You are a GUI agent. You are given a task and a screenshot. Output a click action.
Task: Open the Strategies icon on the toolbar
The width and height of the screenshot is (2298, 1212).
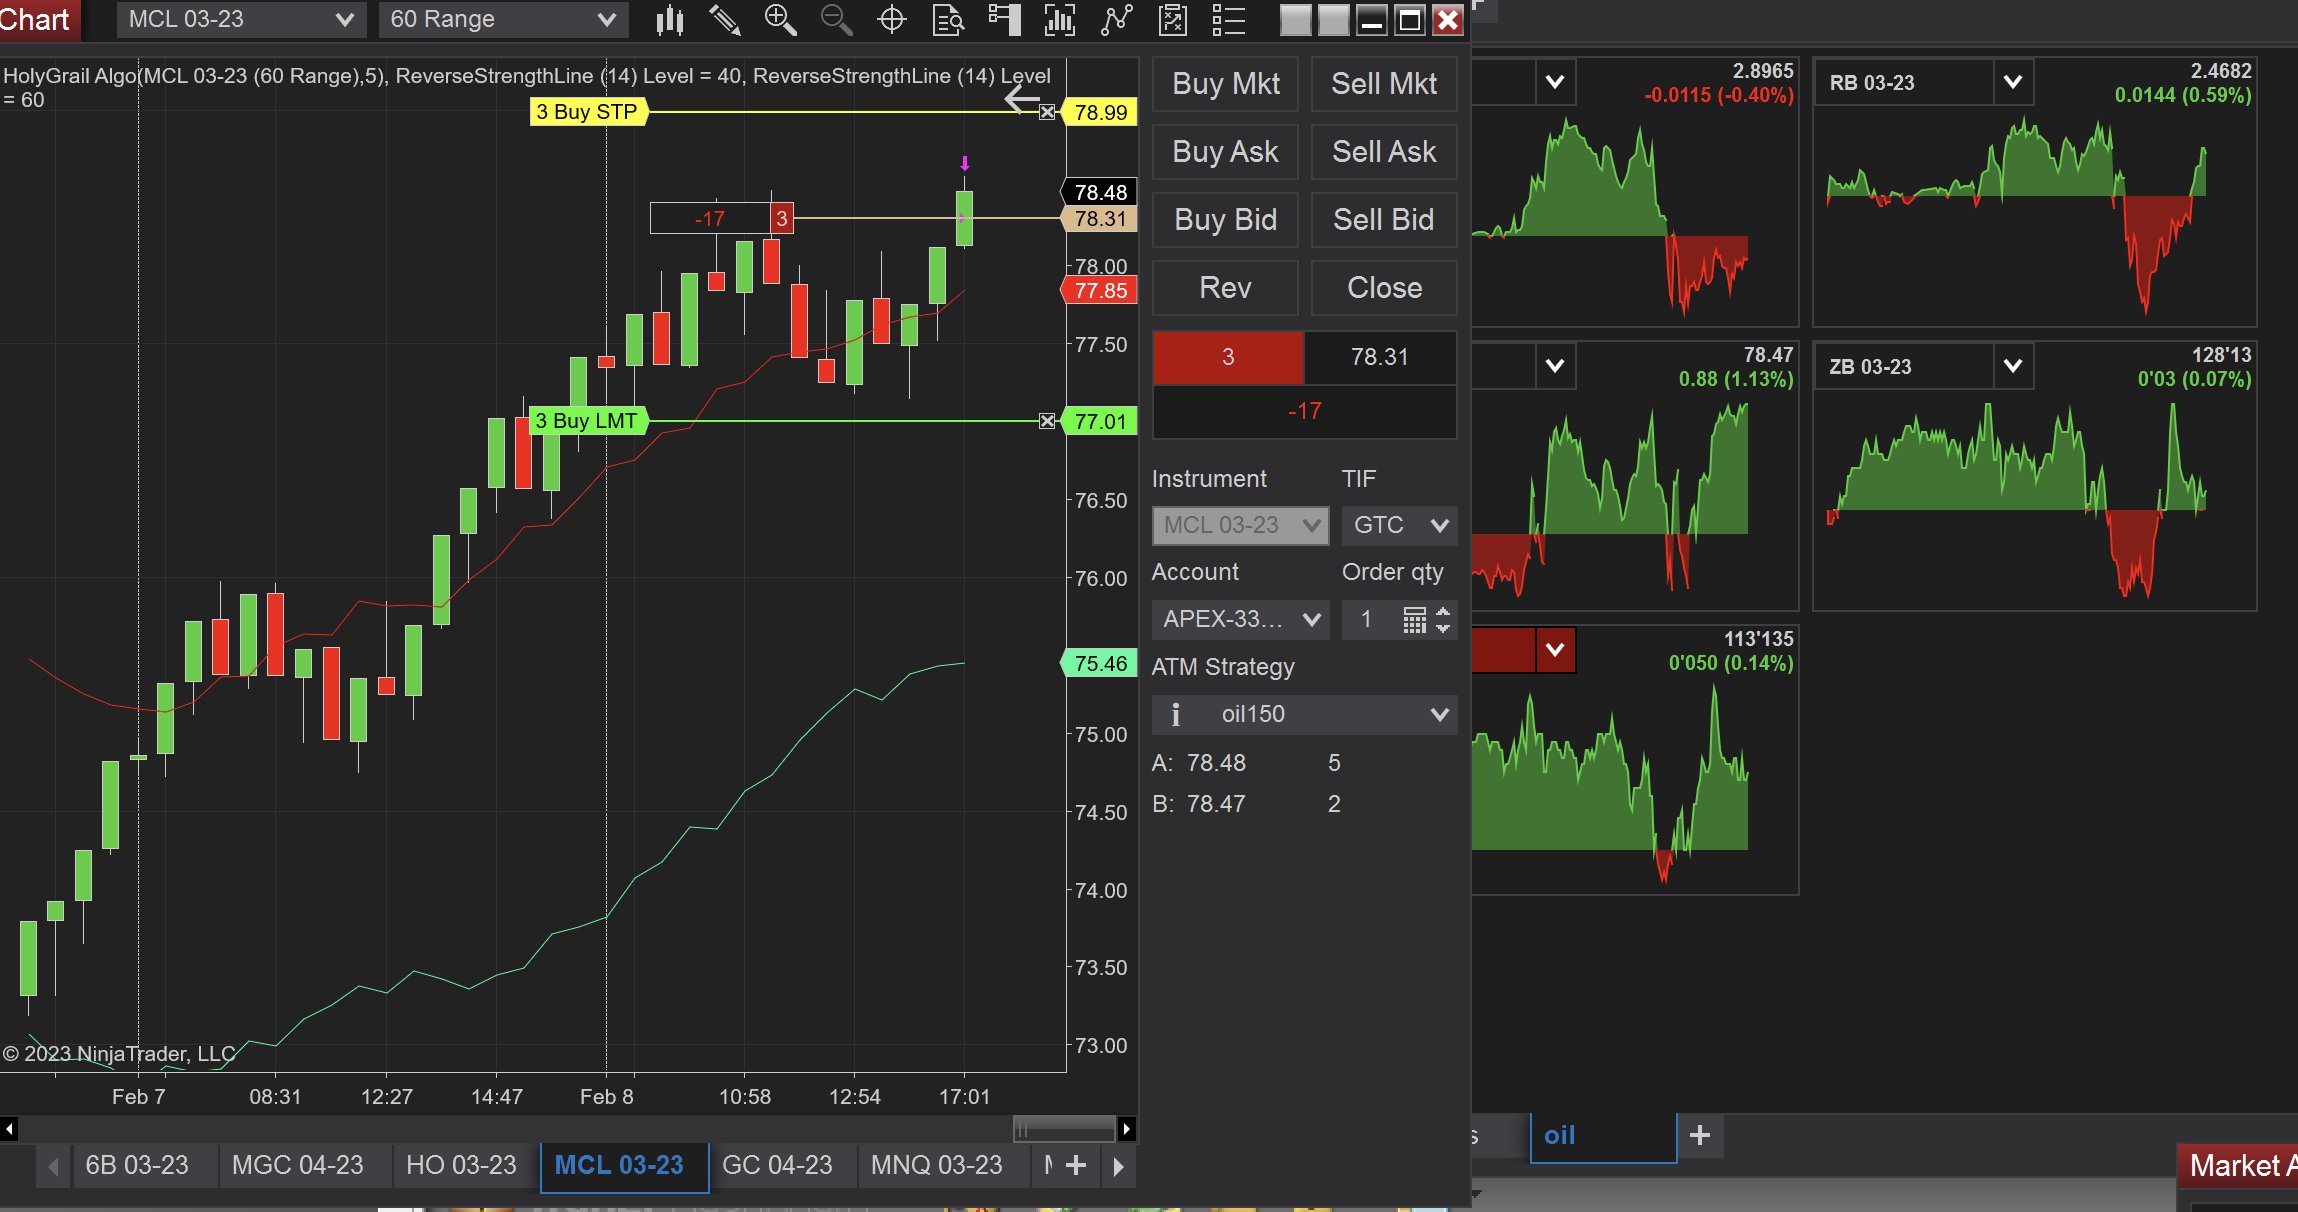[x=1117, y=20]
